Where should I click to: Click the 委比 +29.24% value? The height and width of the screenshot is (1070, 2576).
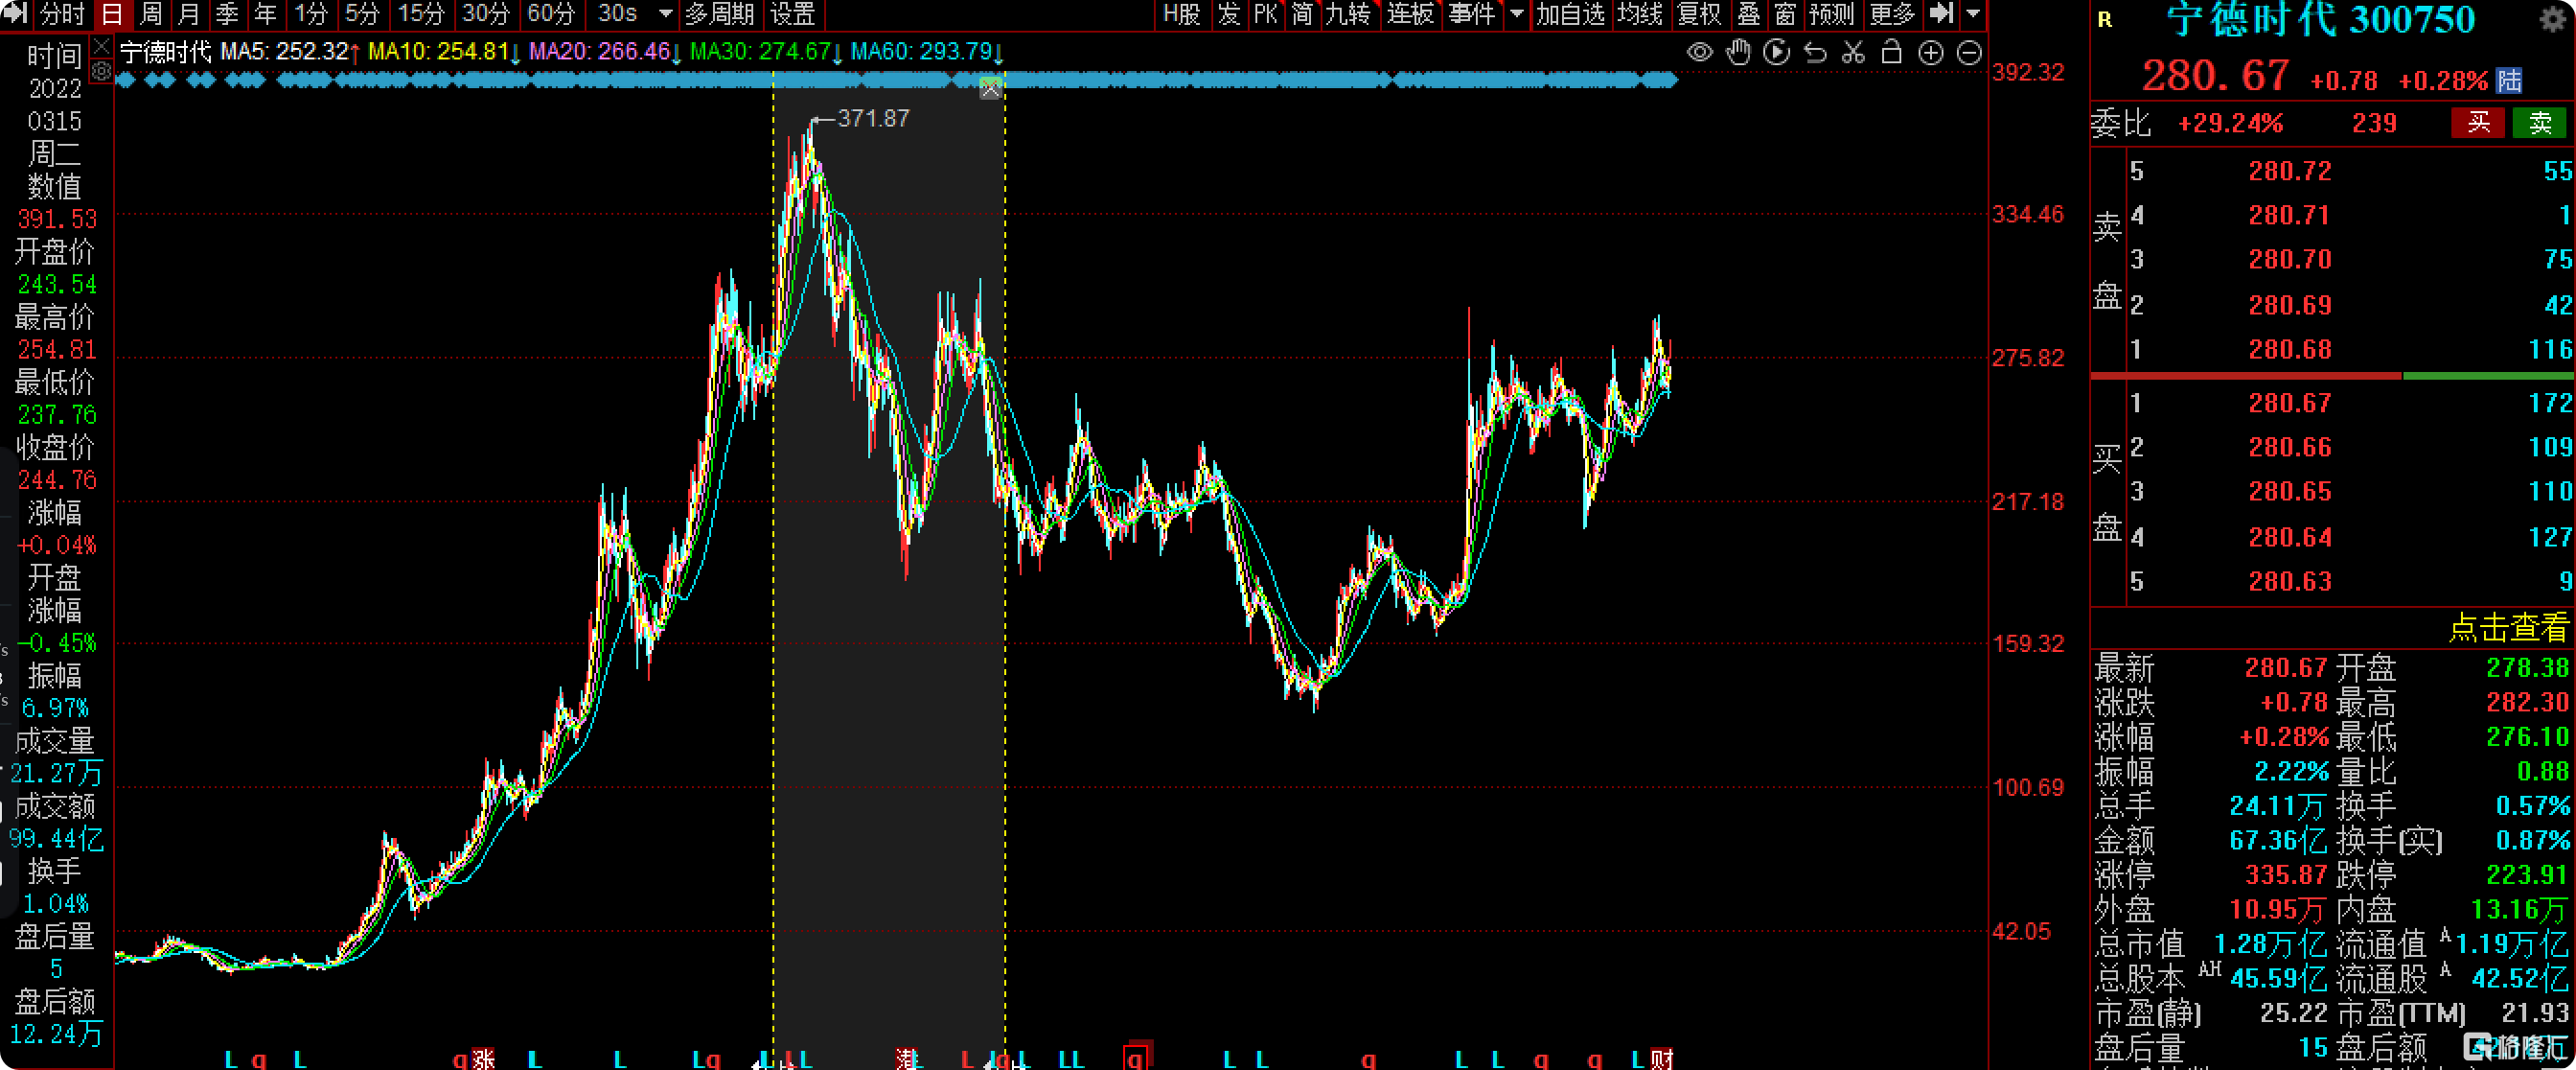pos(2230,123)
